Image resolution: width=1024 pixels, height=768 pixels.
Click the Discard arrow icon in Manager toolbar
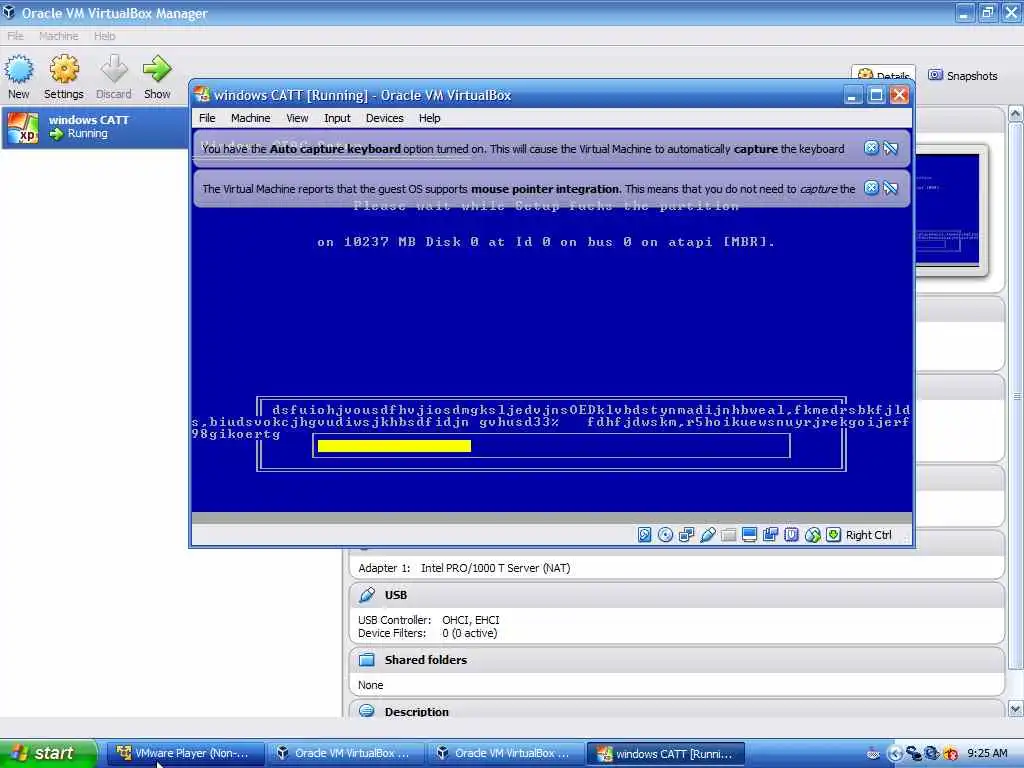pos(114,69)
